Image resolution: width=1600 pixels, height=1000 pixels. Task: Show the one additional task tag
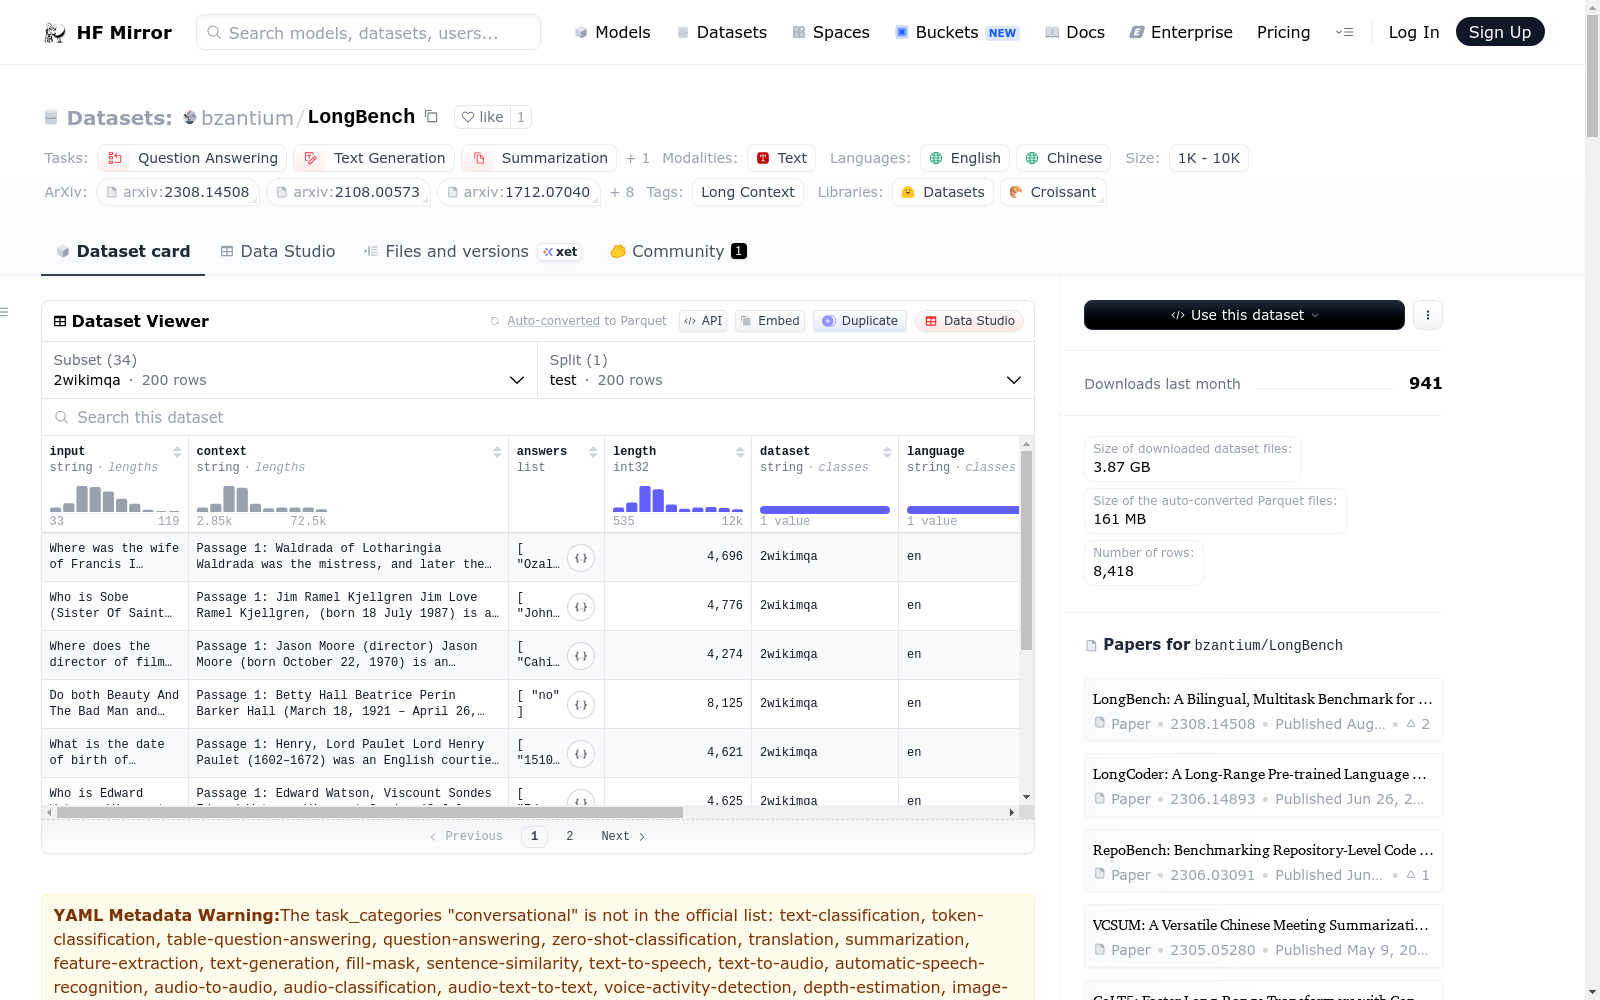click(638, 158)
